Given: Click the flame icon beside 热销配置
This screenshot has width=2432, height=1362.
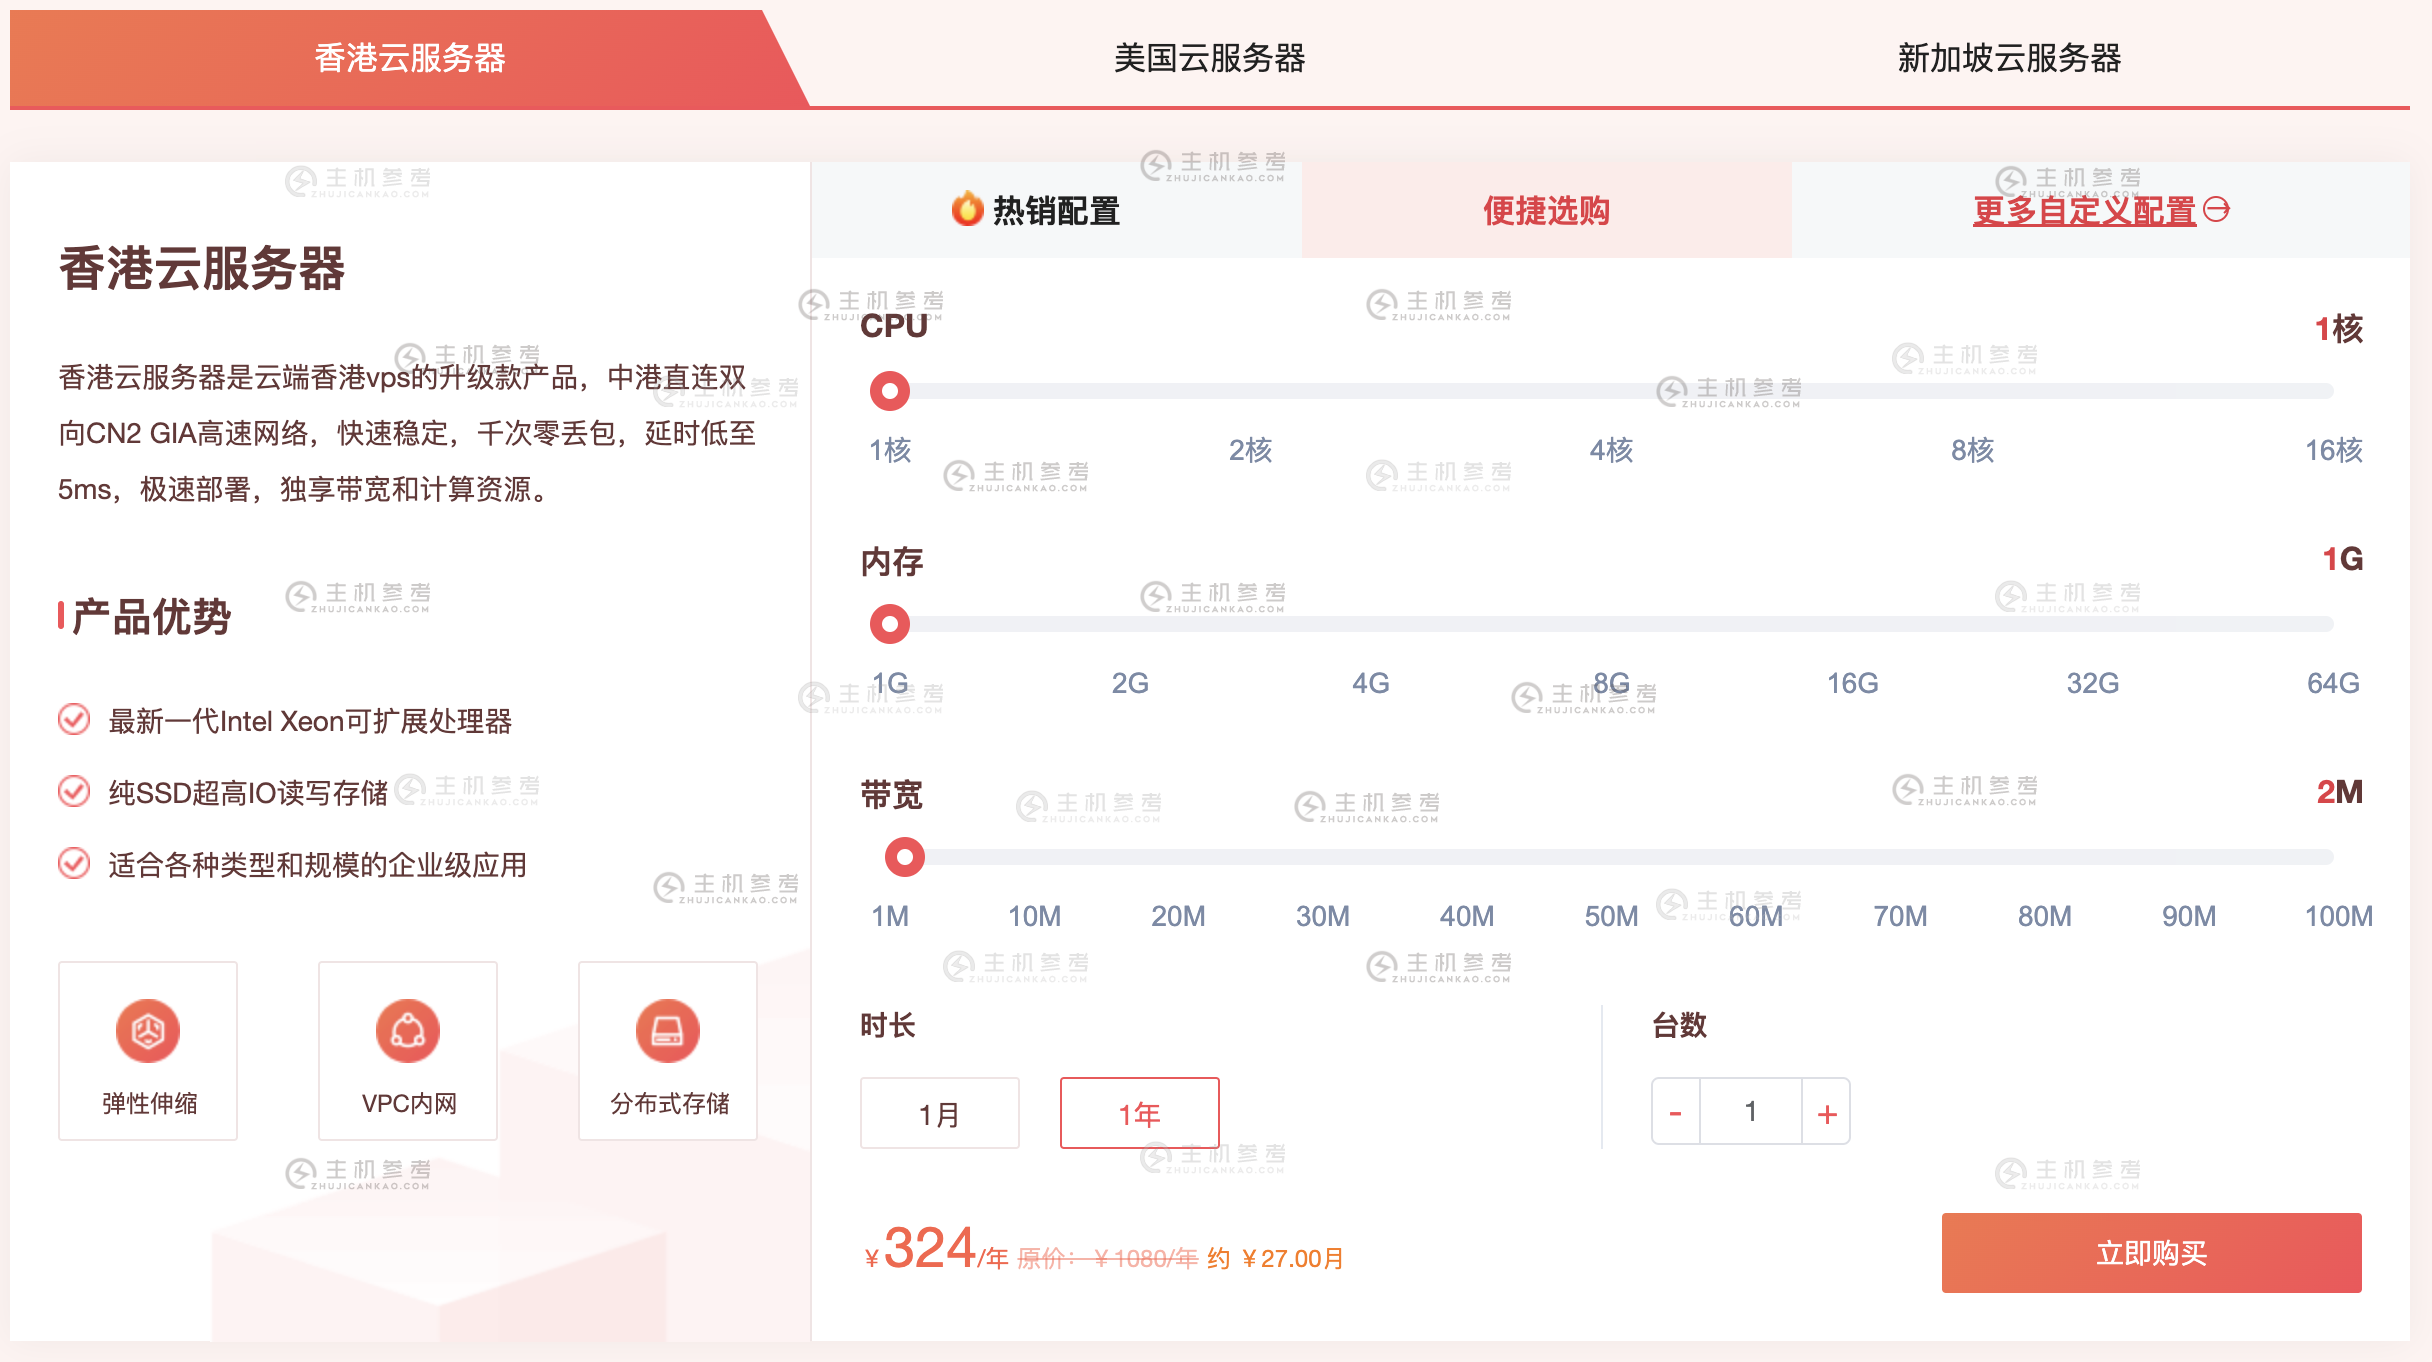Looking at the screenshot, I should point(966,210).
